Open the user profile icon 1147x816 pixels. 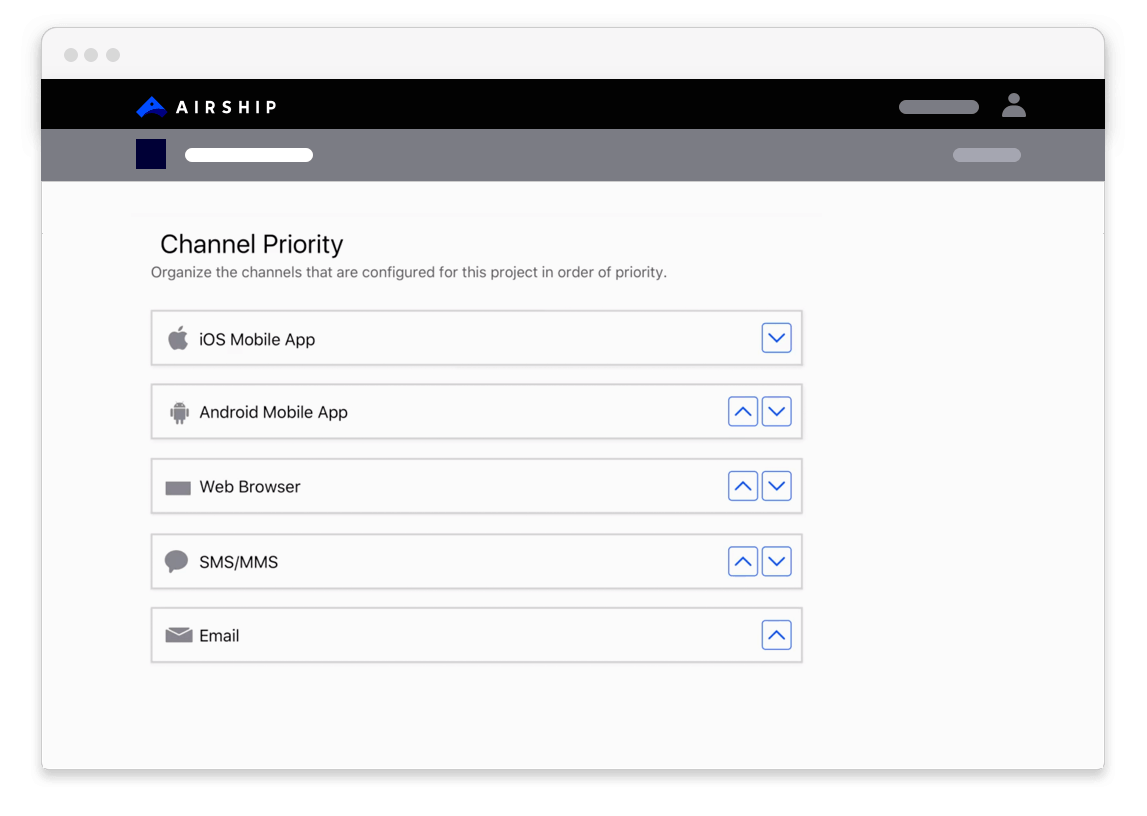point(1014,105)
